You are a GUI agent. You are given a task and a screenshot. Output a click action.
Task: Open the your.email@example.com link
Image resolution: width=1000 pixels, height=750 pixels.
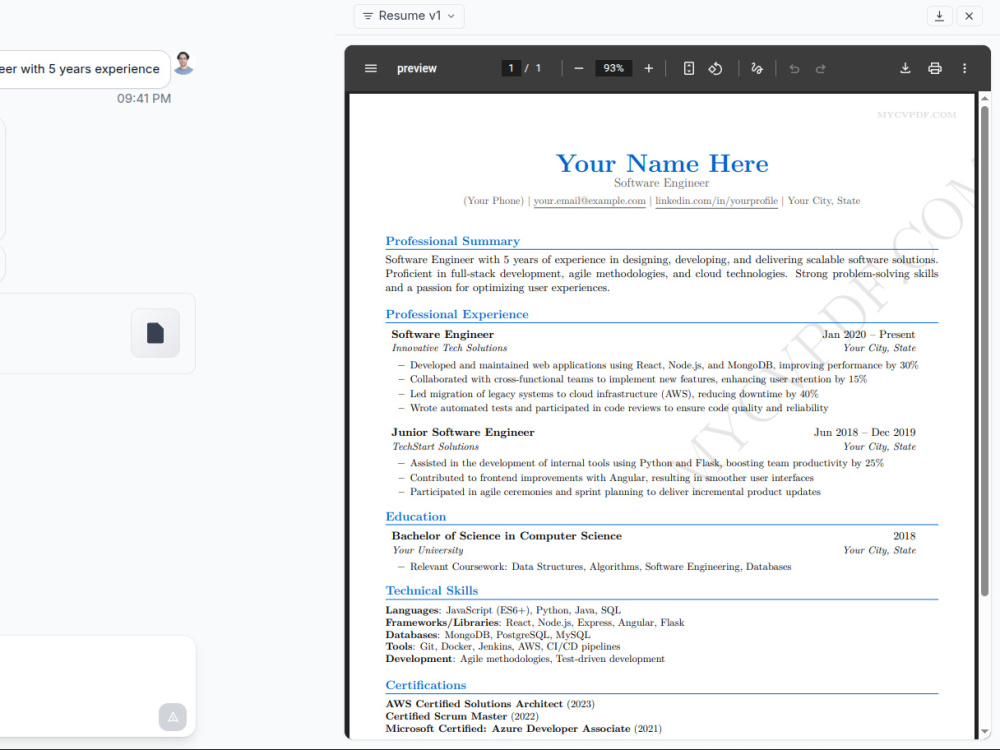(x=589, y=201)
